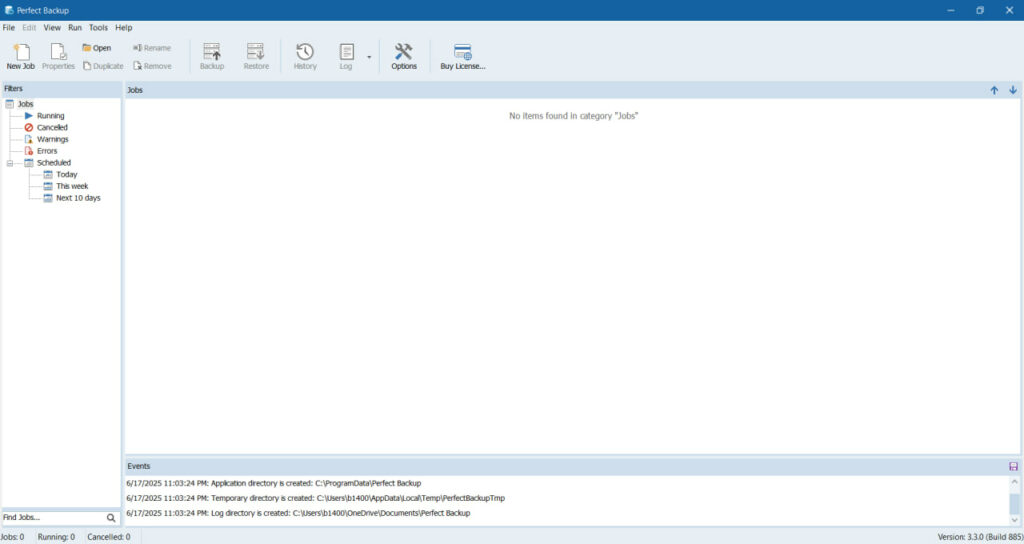Click Buy License button
Image resolution: width=1024 pixels, height=544 pixels.
click(x=462, y=56)
